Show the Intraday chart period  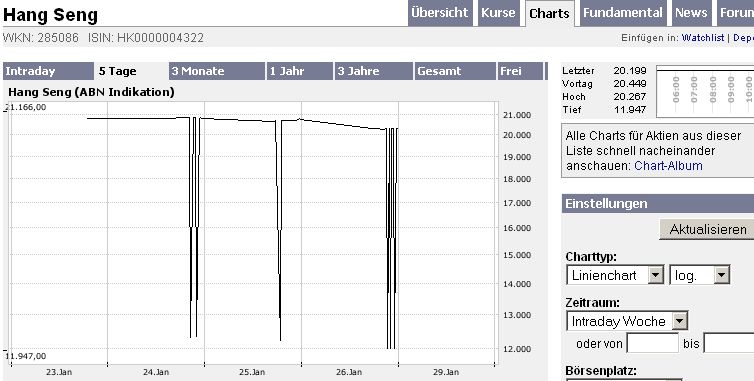(48, 71)
